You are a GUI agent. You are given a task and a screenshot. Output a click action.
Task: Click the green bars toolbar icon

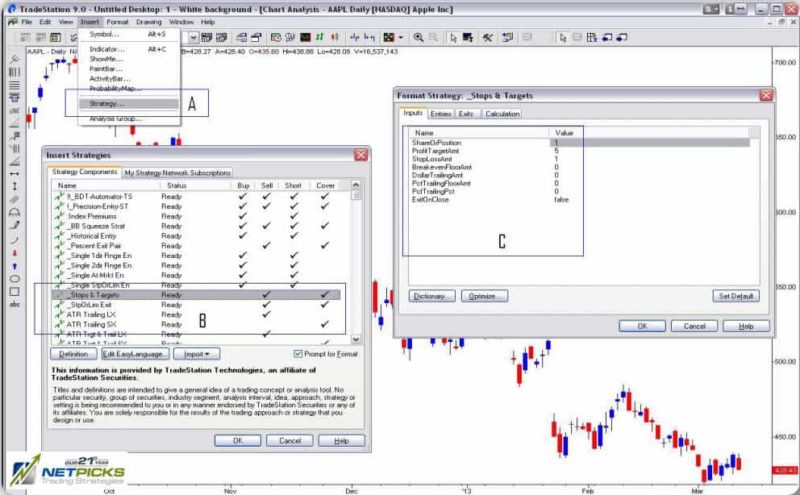[x=320, y=37]
